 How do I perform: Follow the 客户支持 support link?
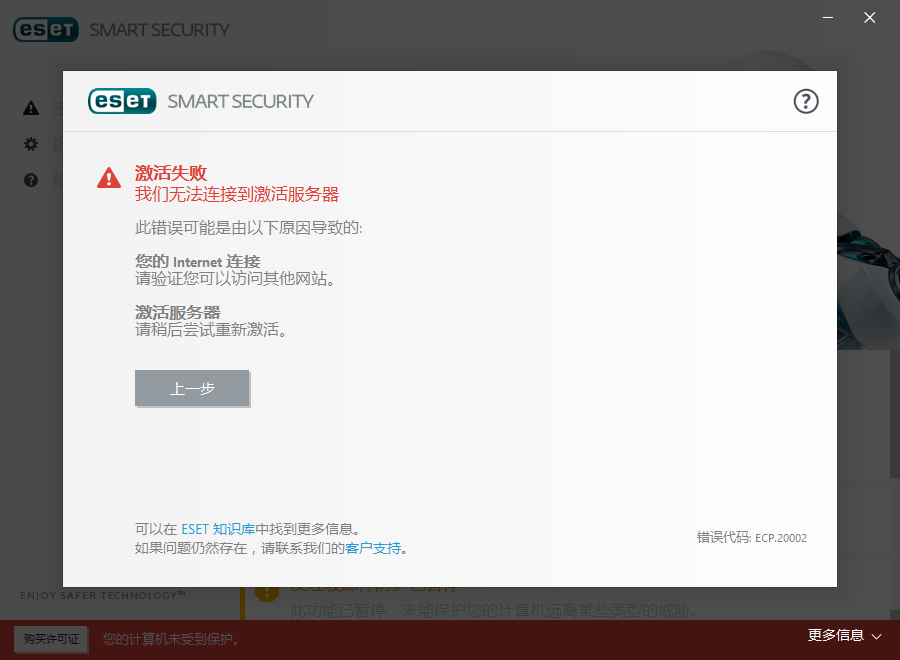[x=373, y=548]
